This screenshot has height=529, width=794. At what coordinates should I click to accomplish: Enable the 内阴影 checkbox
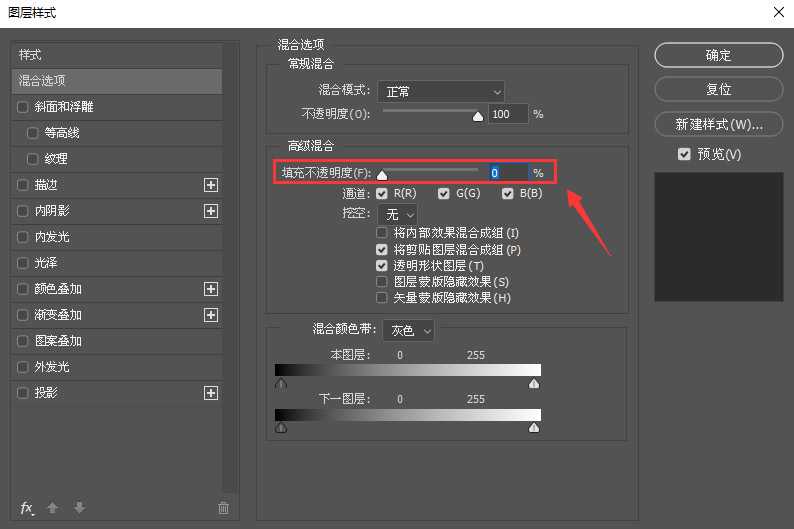point(22,211)
